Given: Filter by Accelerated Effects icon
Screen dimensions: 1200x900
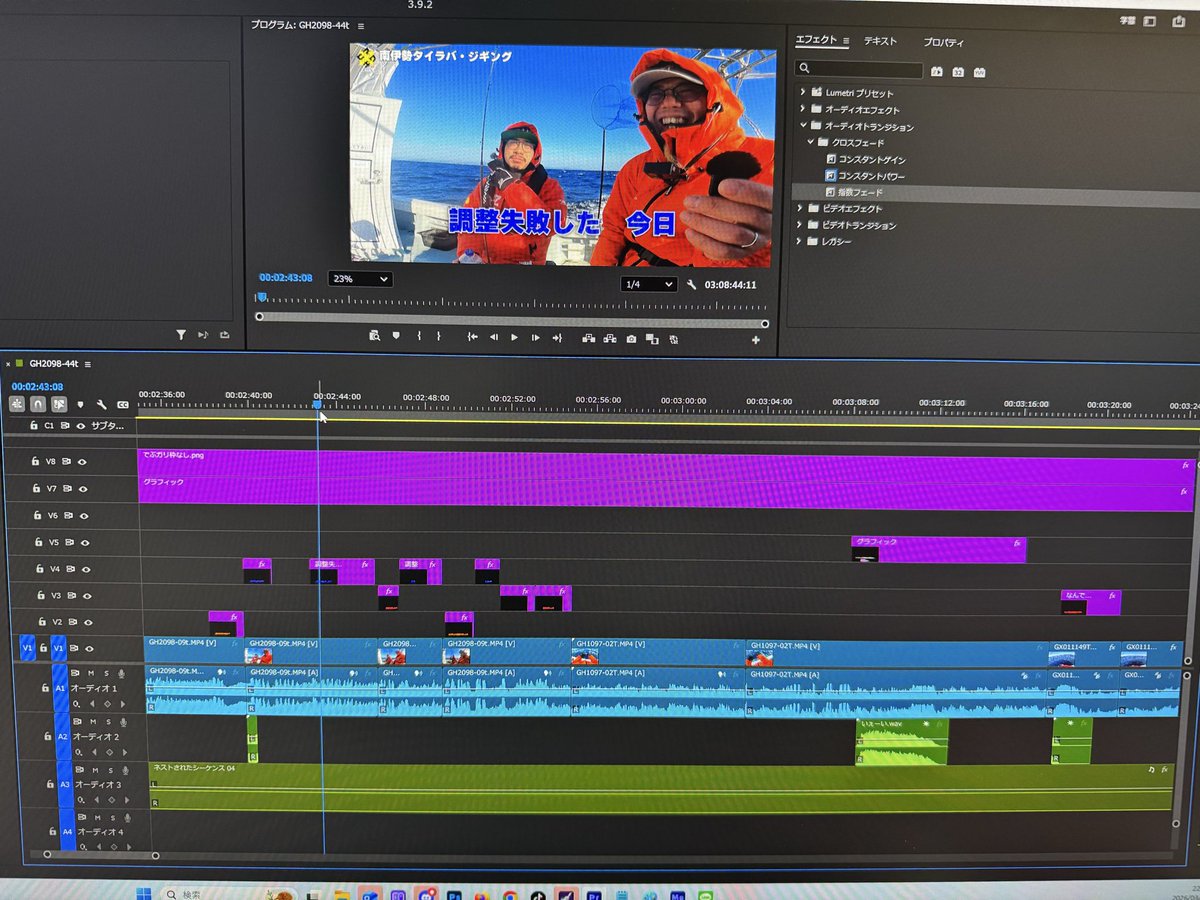Looking at the screenshot, I should [937, 71].
